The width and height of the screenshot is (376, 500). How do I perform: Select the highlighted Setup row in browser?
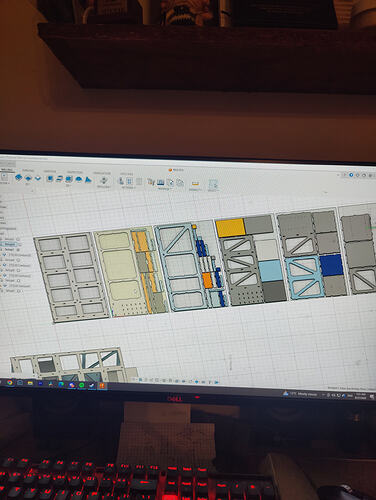(10, 244)
